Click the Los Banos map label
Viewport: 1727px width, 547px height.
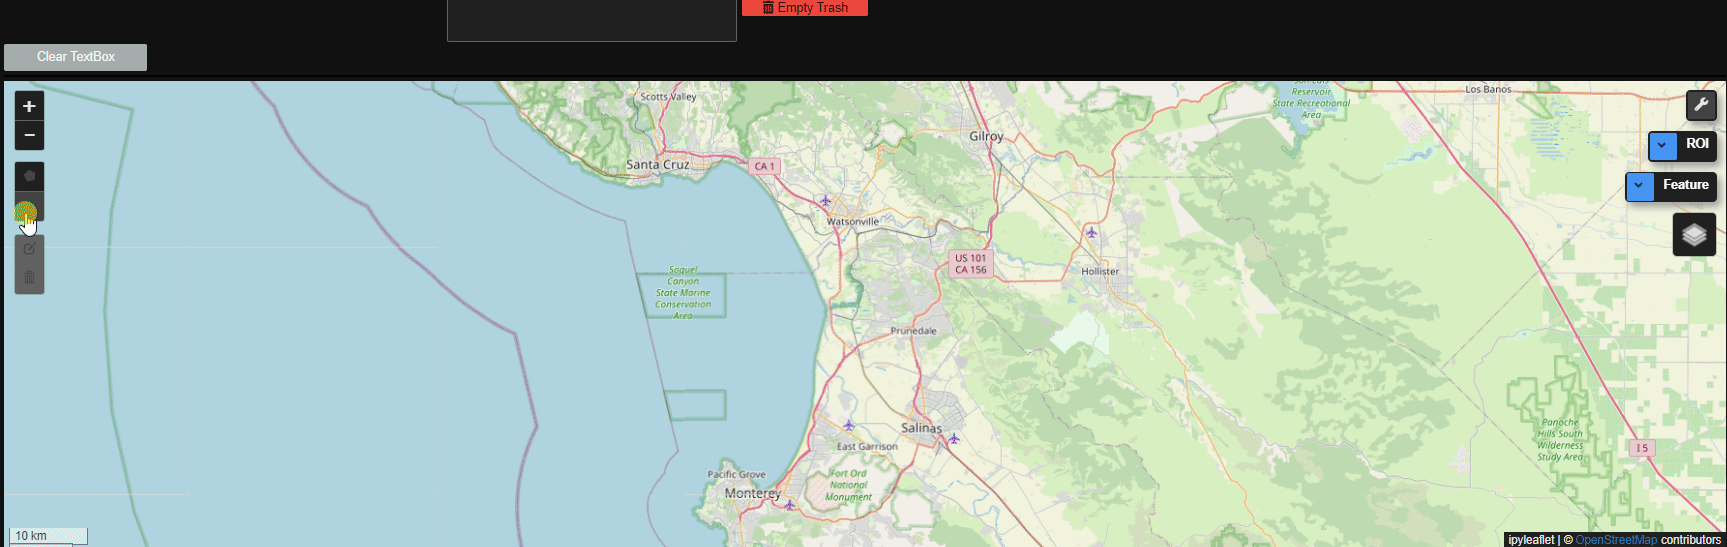point(1488,90)
